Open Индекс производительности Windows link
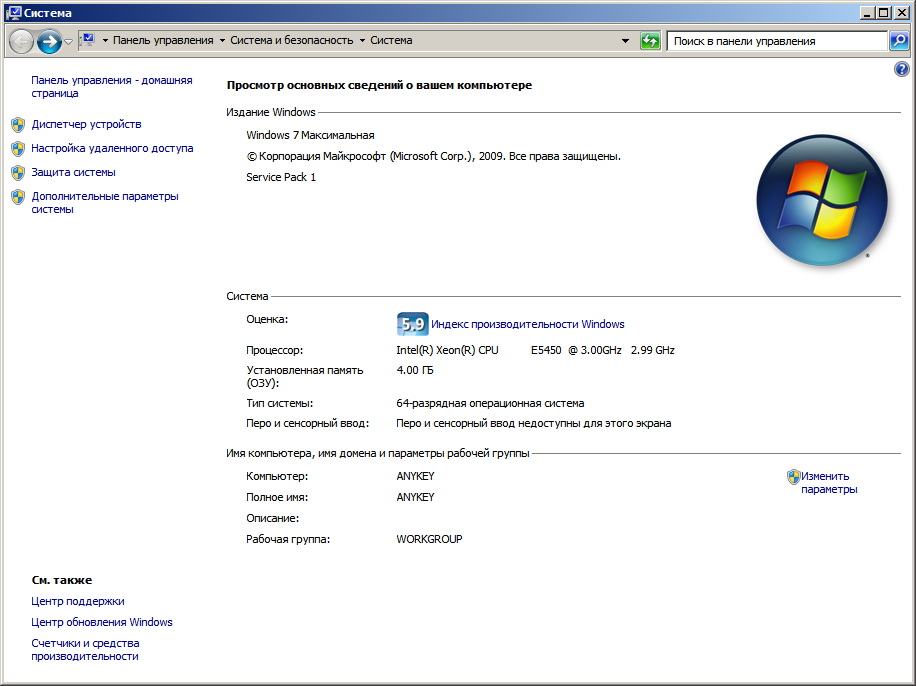The image size is (916, 686). [528, 324]
